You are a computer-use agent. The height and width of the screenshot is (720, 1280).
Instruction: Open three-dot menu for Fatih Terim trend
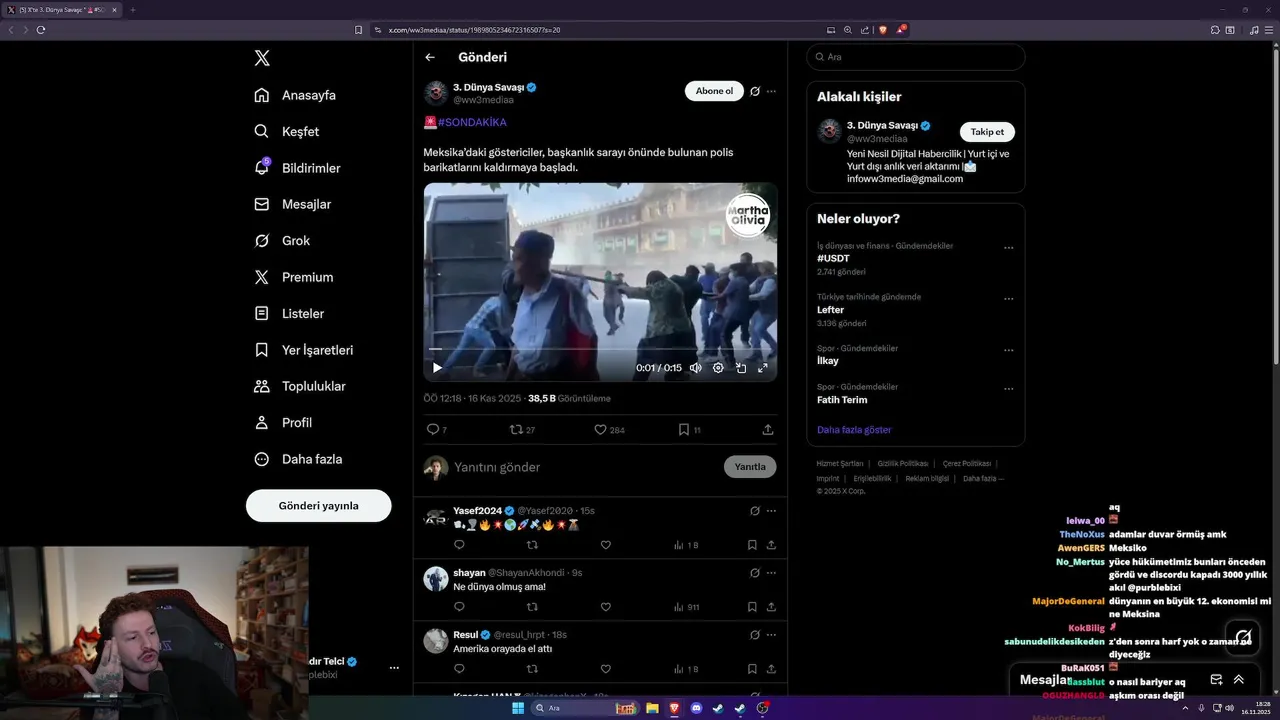point(1008,389)
